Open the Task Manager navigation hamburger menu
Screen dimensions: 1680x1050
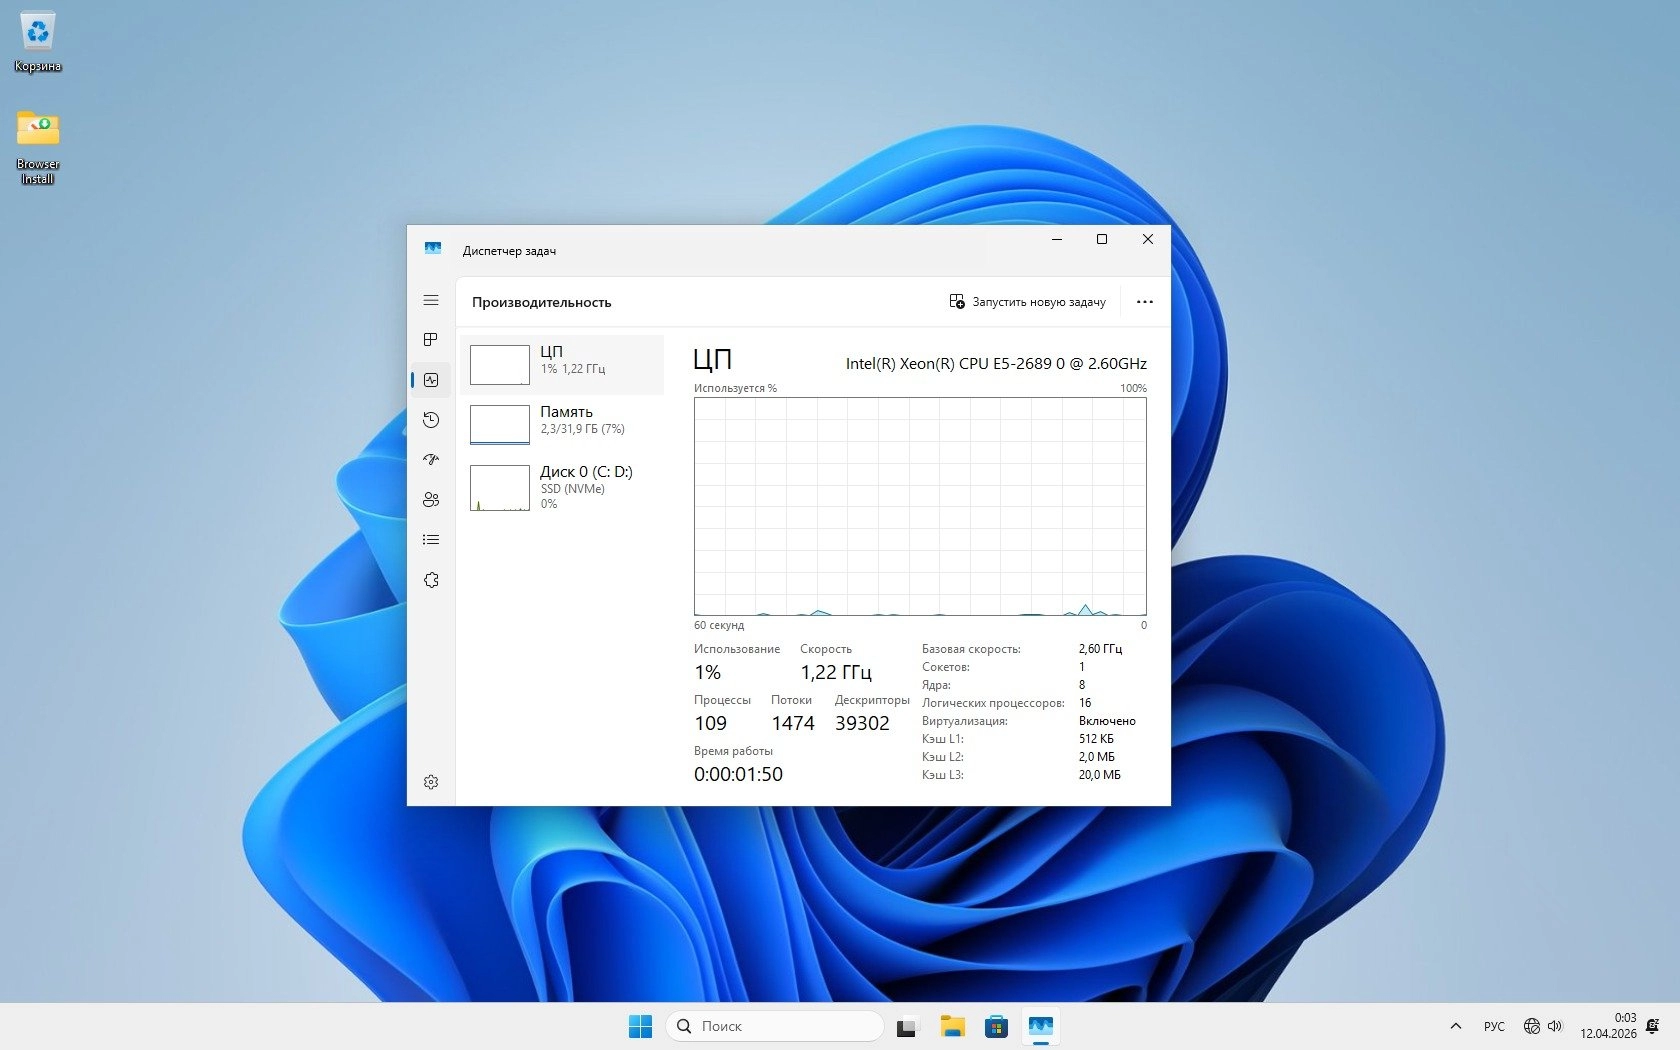pos(431,300)
